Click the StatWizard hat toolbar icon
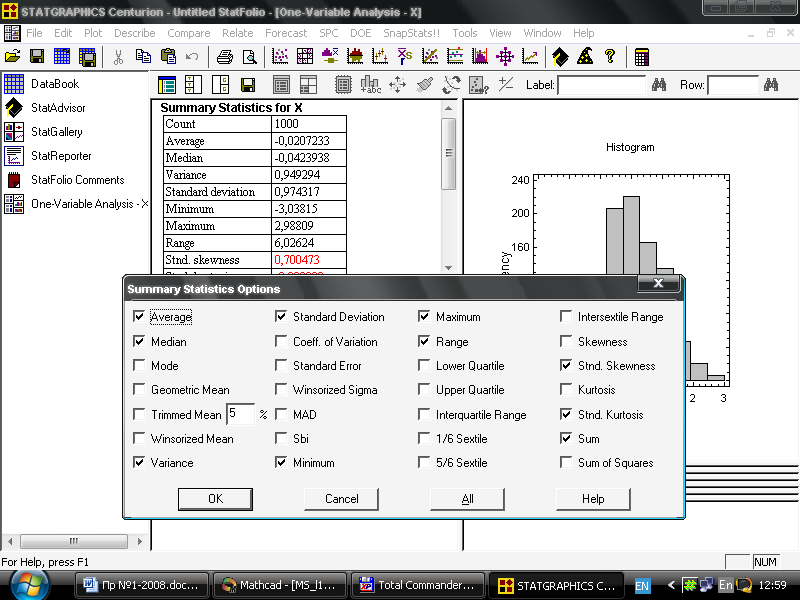Screen dimensions: 800x600 pos(585,57)
